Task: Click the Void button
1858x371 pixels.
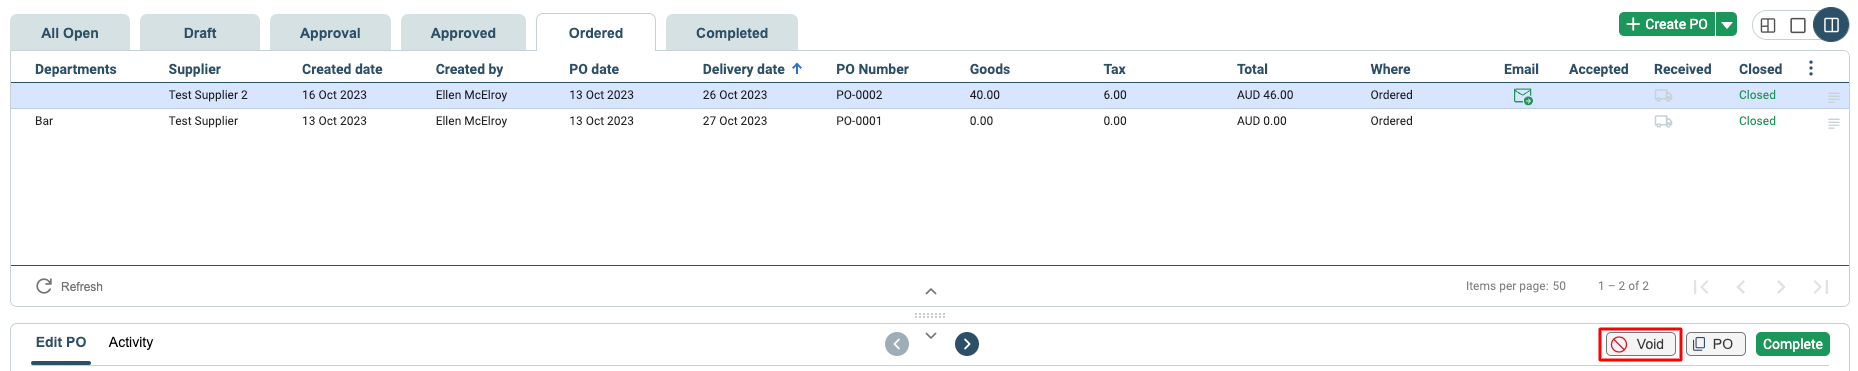Action: 1640,344
